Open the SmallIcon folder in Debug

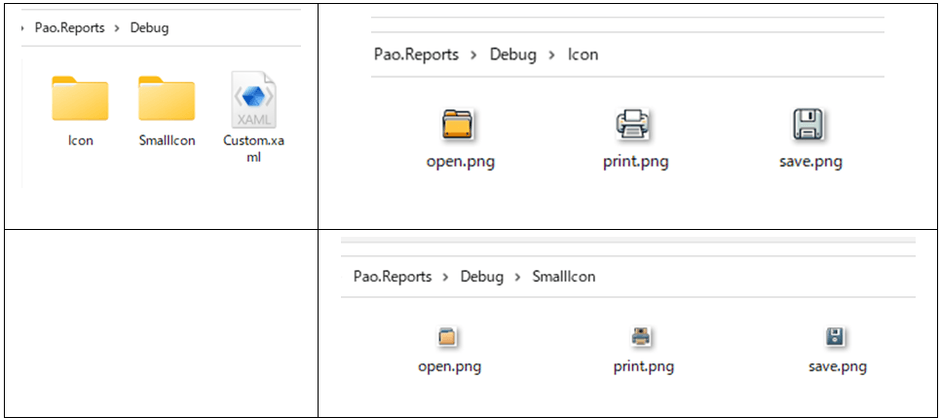click(x=167, y=98)
